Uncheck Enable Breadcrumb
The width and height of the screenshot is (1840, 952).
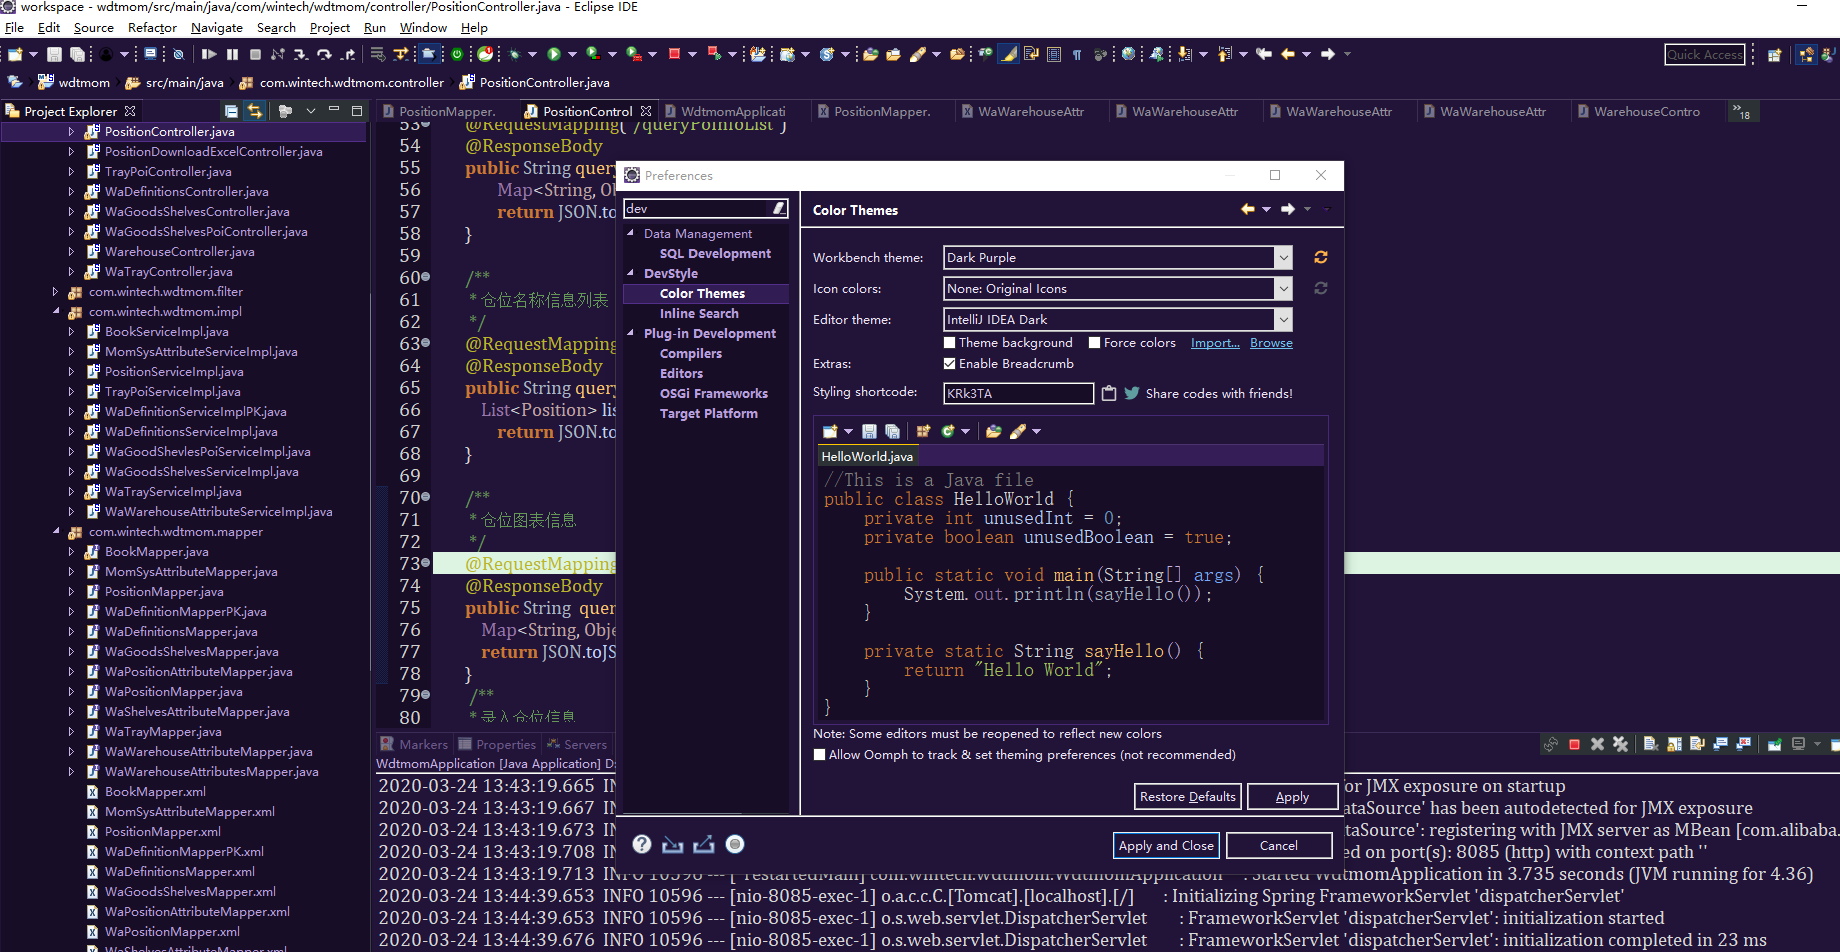[950, 363]
